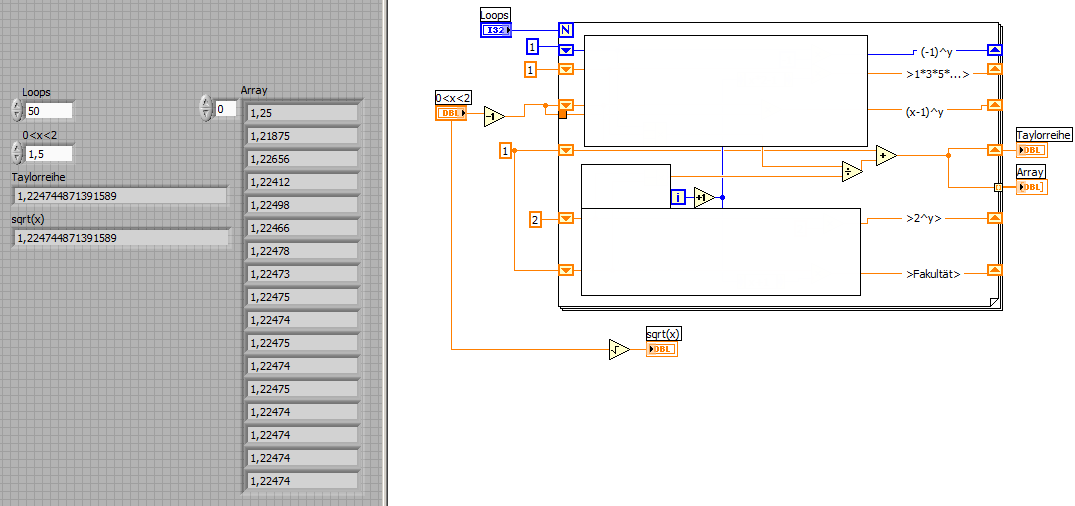Select the sqrt(x) DBL indicator terminal
The width and height of the screenshot is (1075, 506).
click(662, 350)
